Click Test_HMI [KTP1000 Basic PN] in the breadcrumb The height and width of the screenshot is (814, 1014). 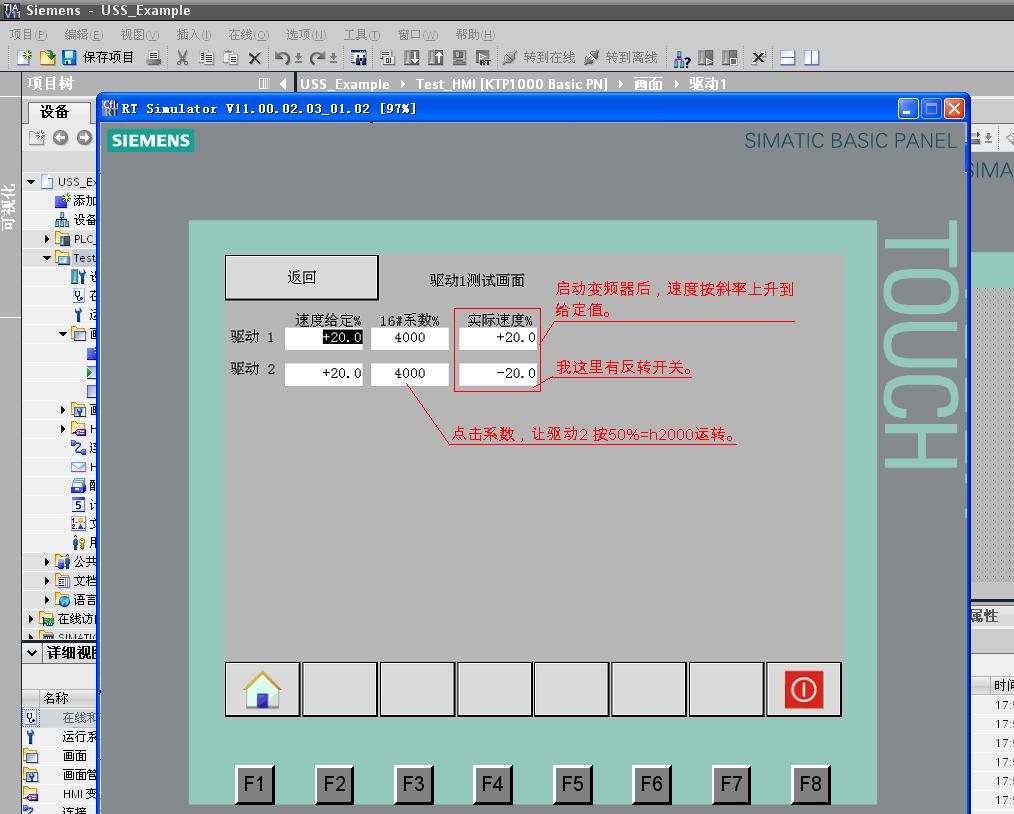[x=512, y=84]
